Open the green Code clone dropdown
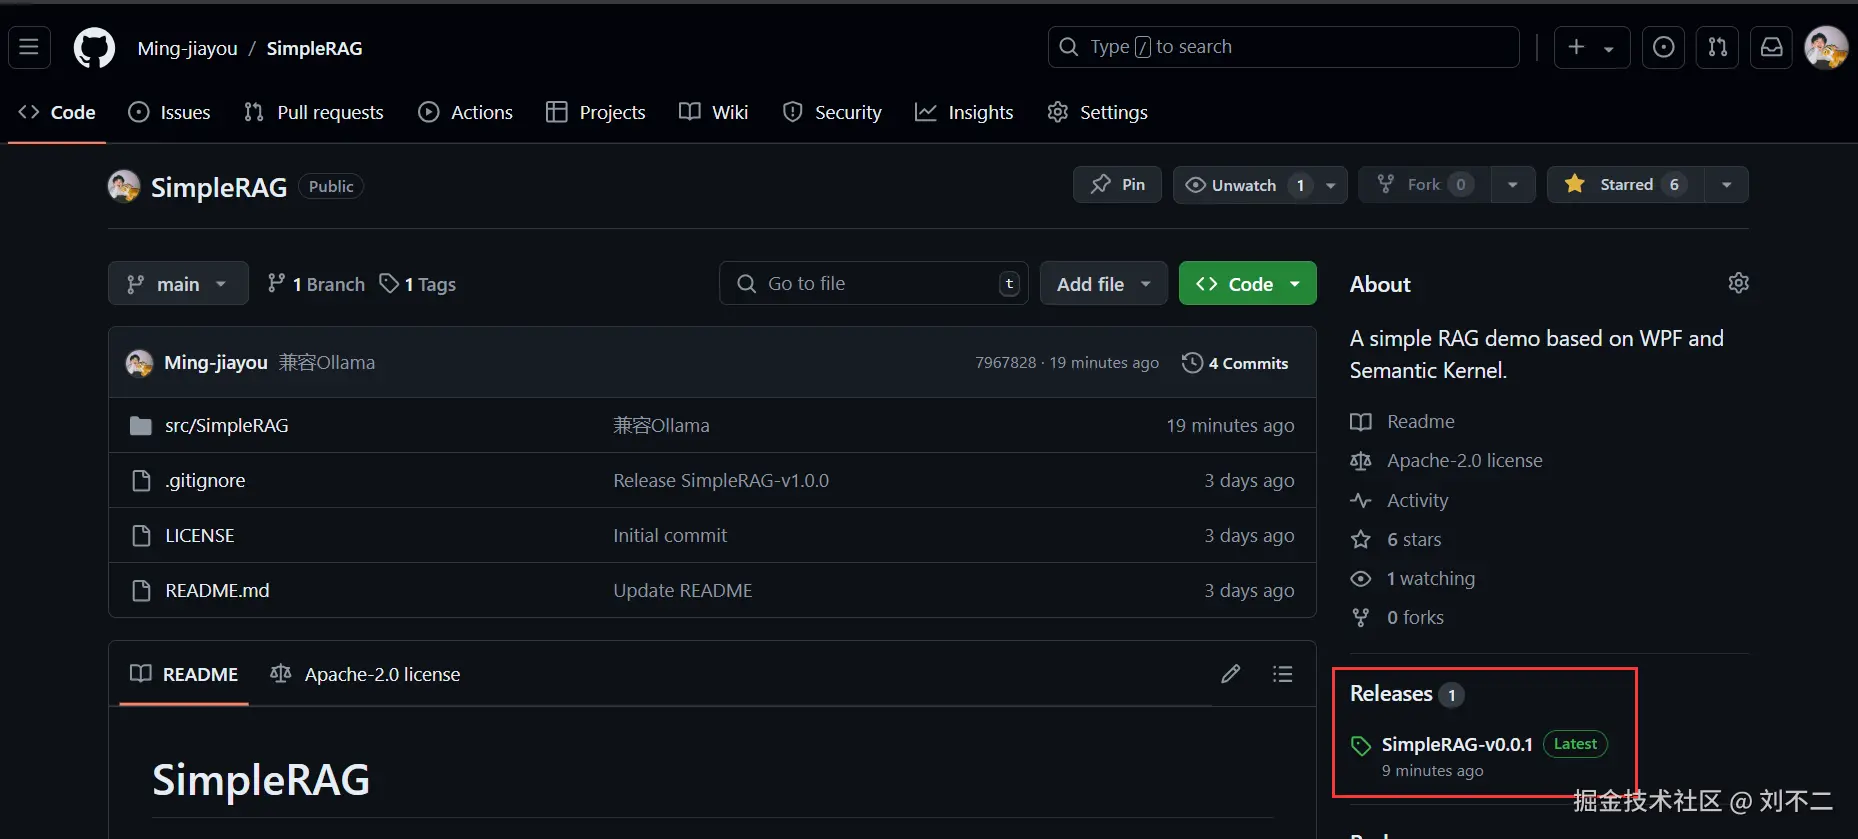1858x839 pixels. (x=1248, y=284)
